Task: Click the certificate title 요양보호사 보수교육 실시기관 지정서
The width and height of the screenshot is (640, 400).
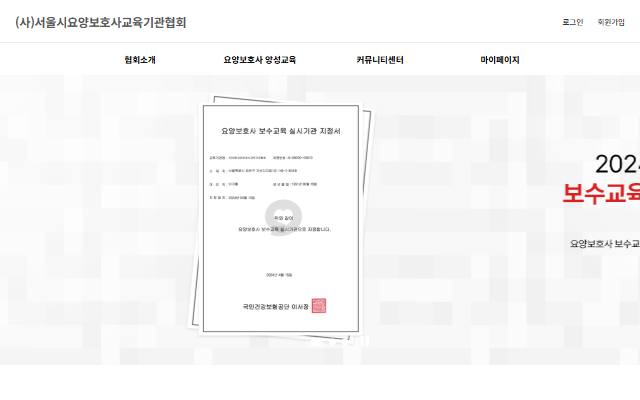Action: [x=281, y=131]
